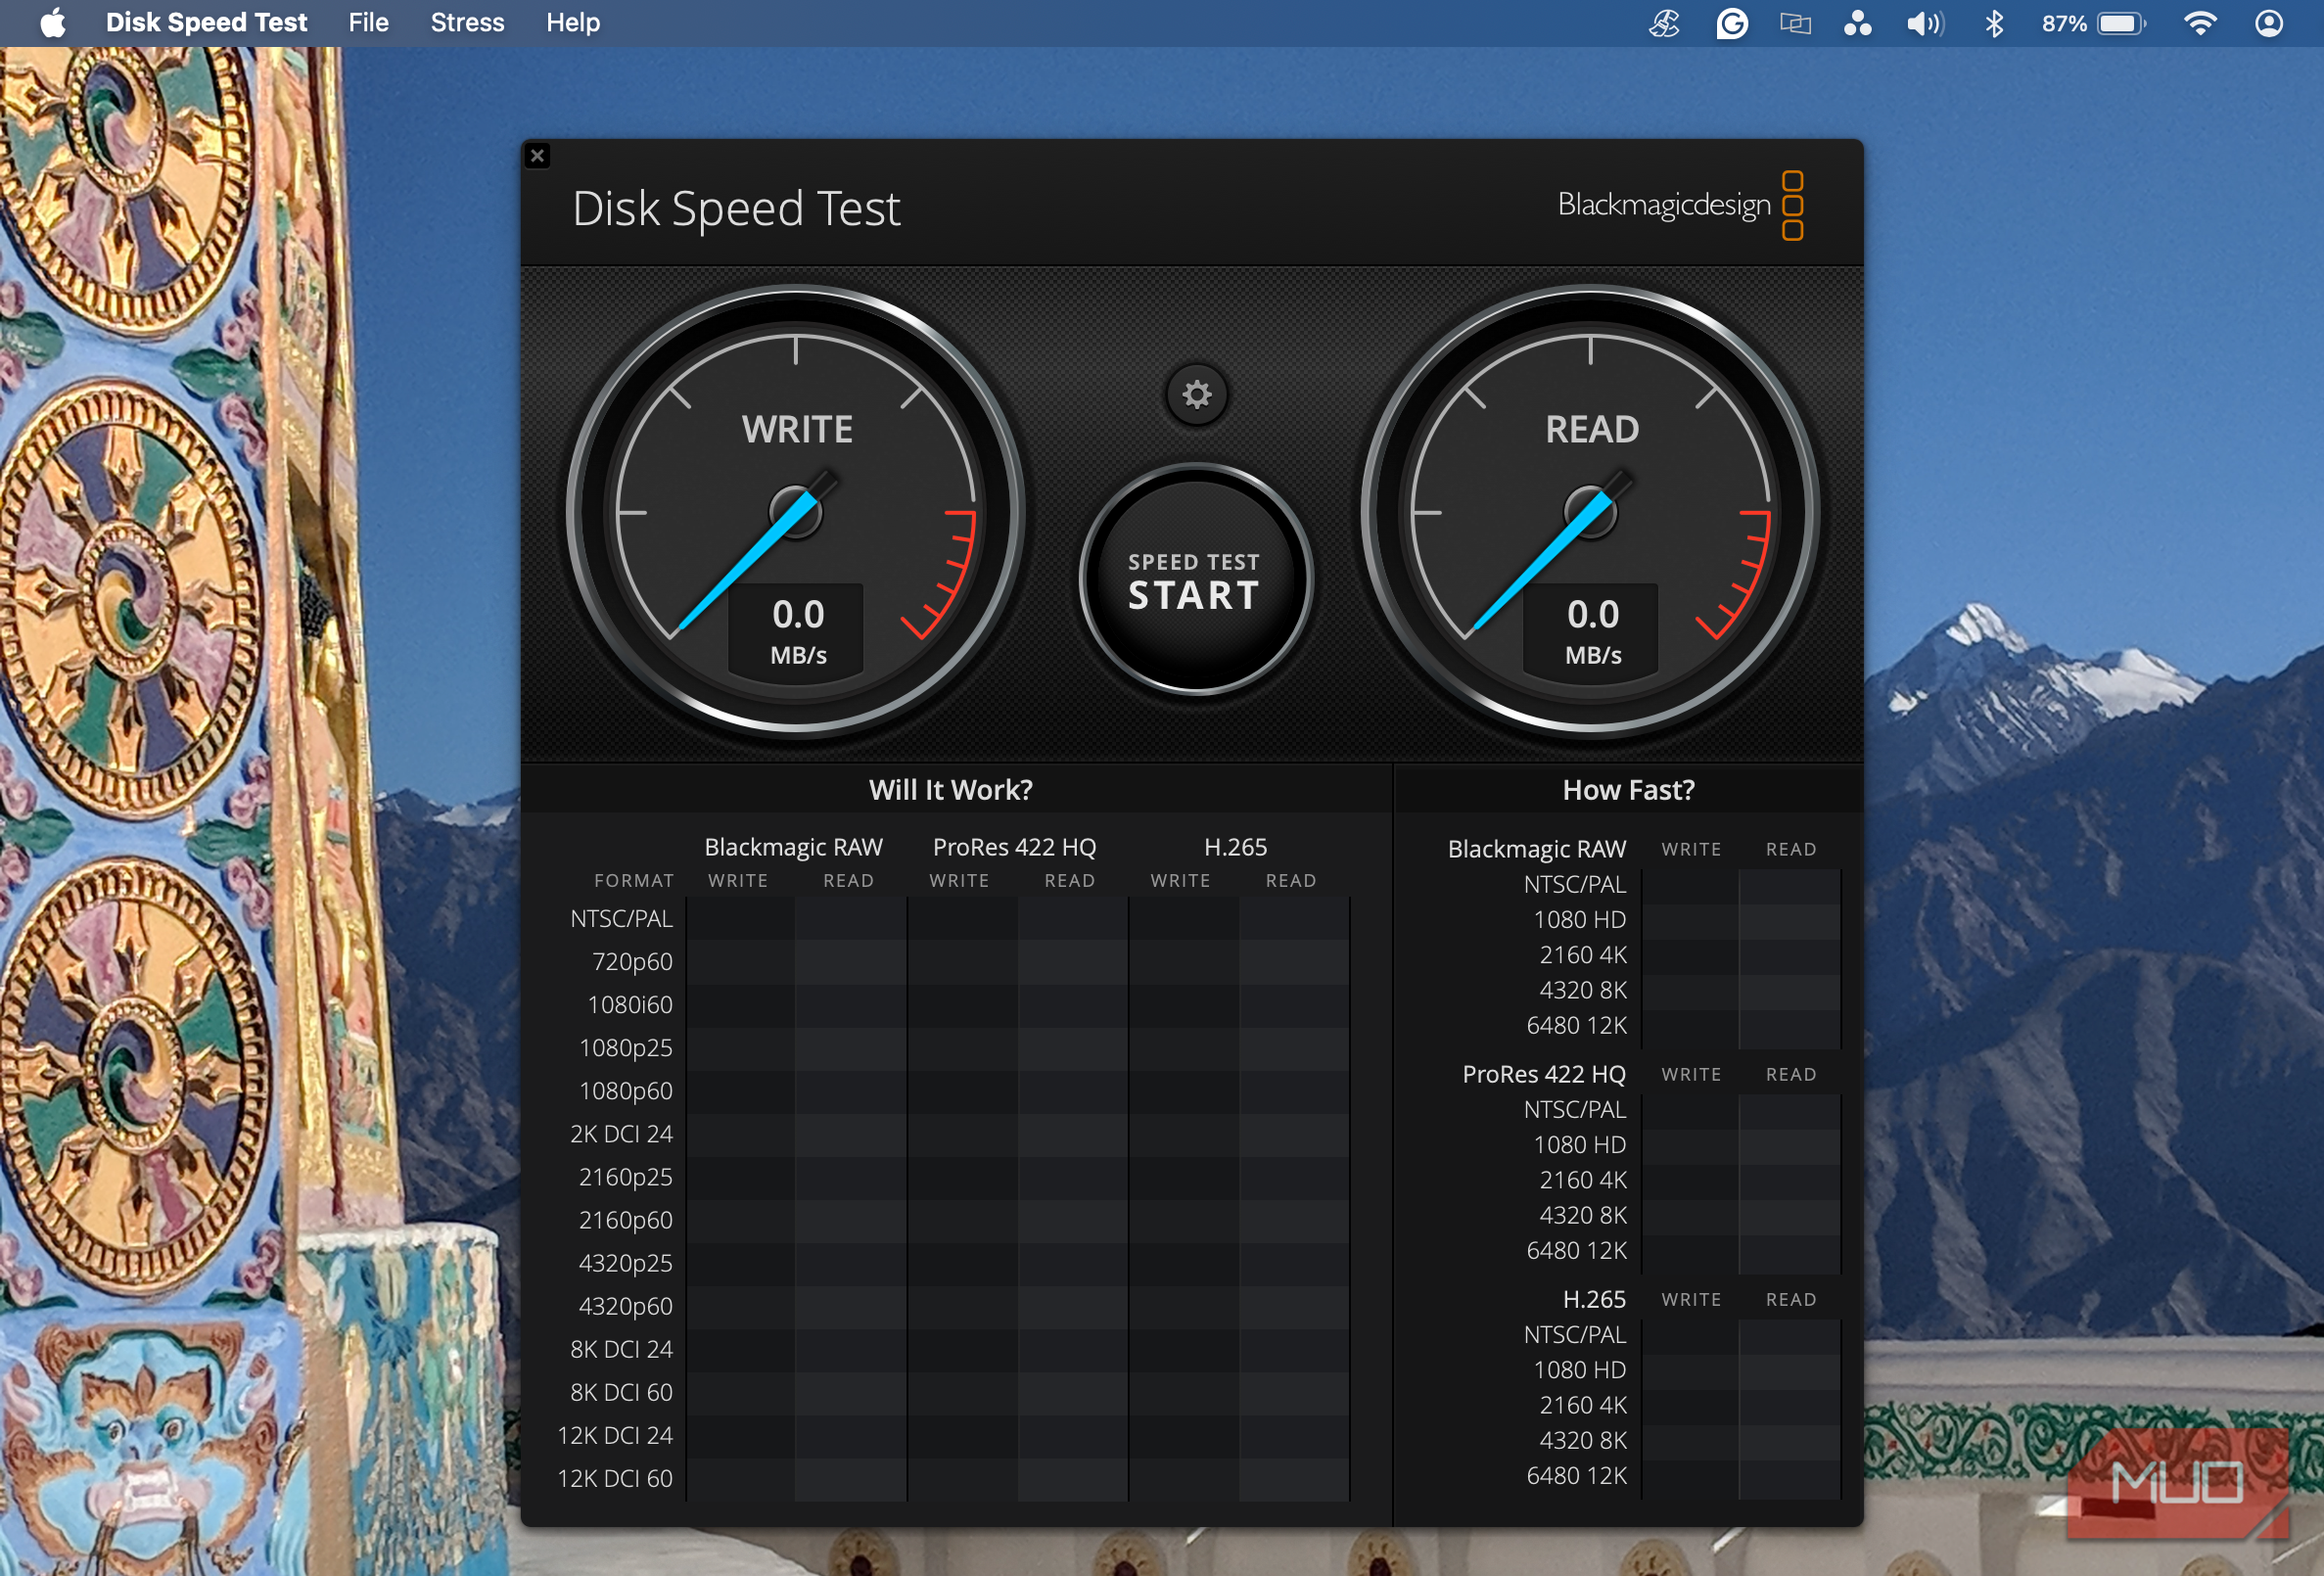2324x1576 pixels.
Task: Click the '4320p25' format row label
Action: tap(625, 1263)
